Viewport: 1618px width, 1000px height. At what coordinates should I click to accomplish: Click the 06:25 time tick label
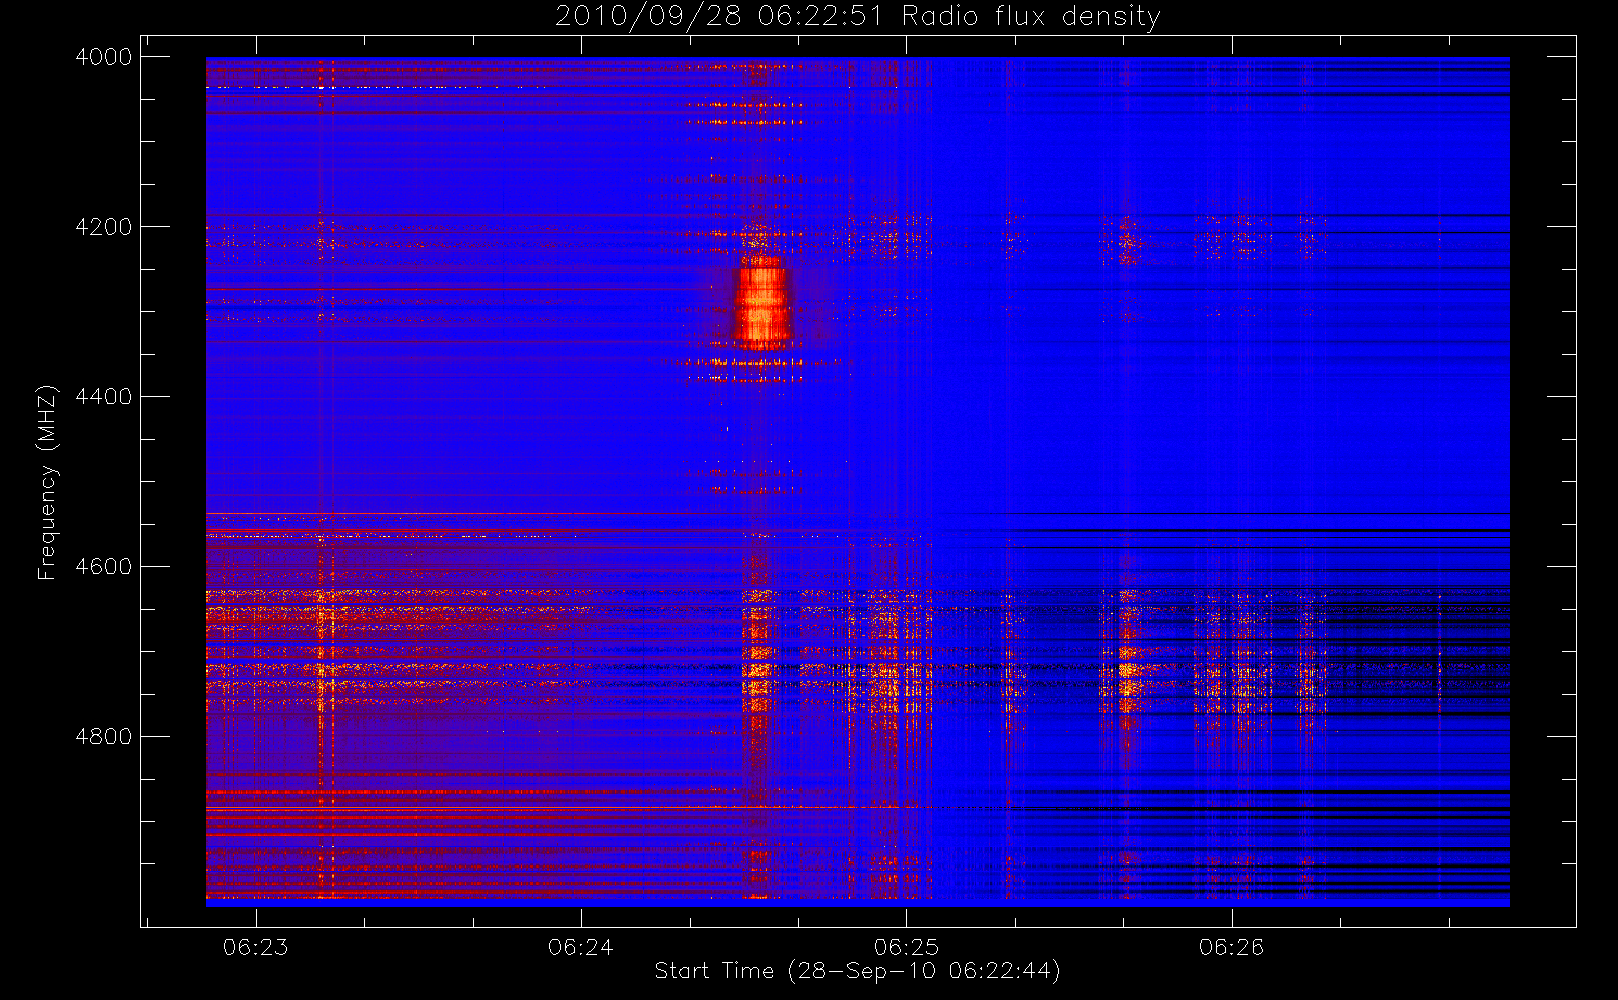(x=906, y=946)
